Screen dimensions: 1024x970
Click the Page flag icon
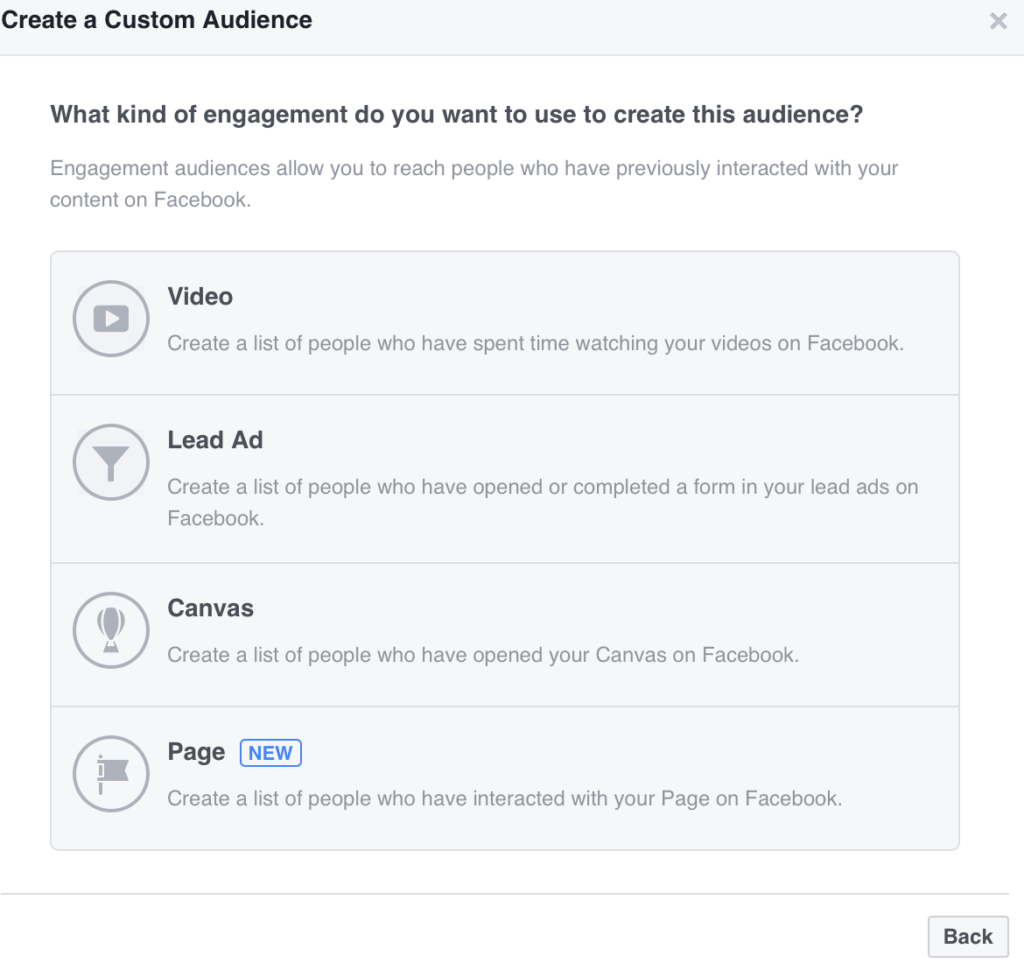click(x=111, y=774)
